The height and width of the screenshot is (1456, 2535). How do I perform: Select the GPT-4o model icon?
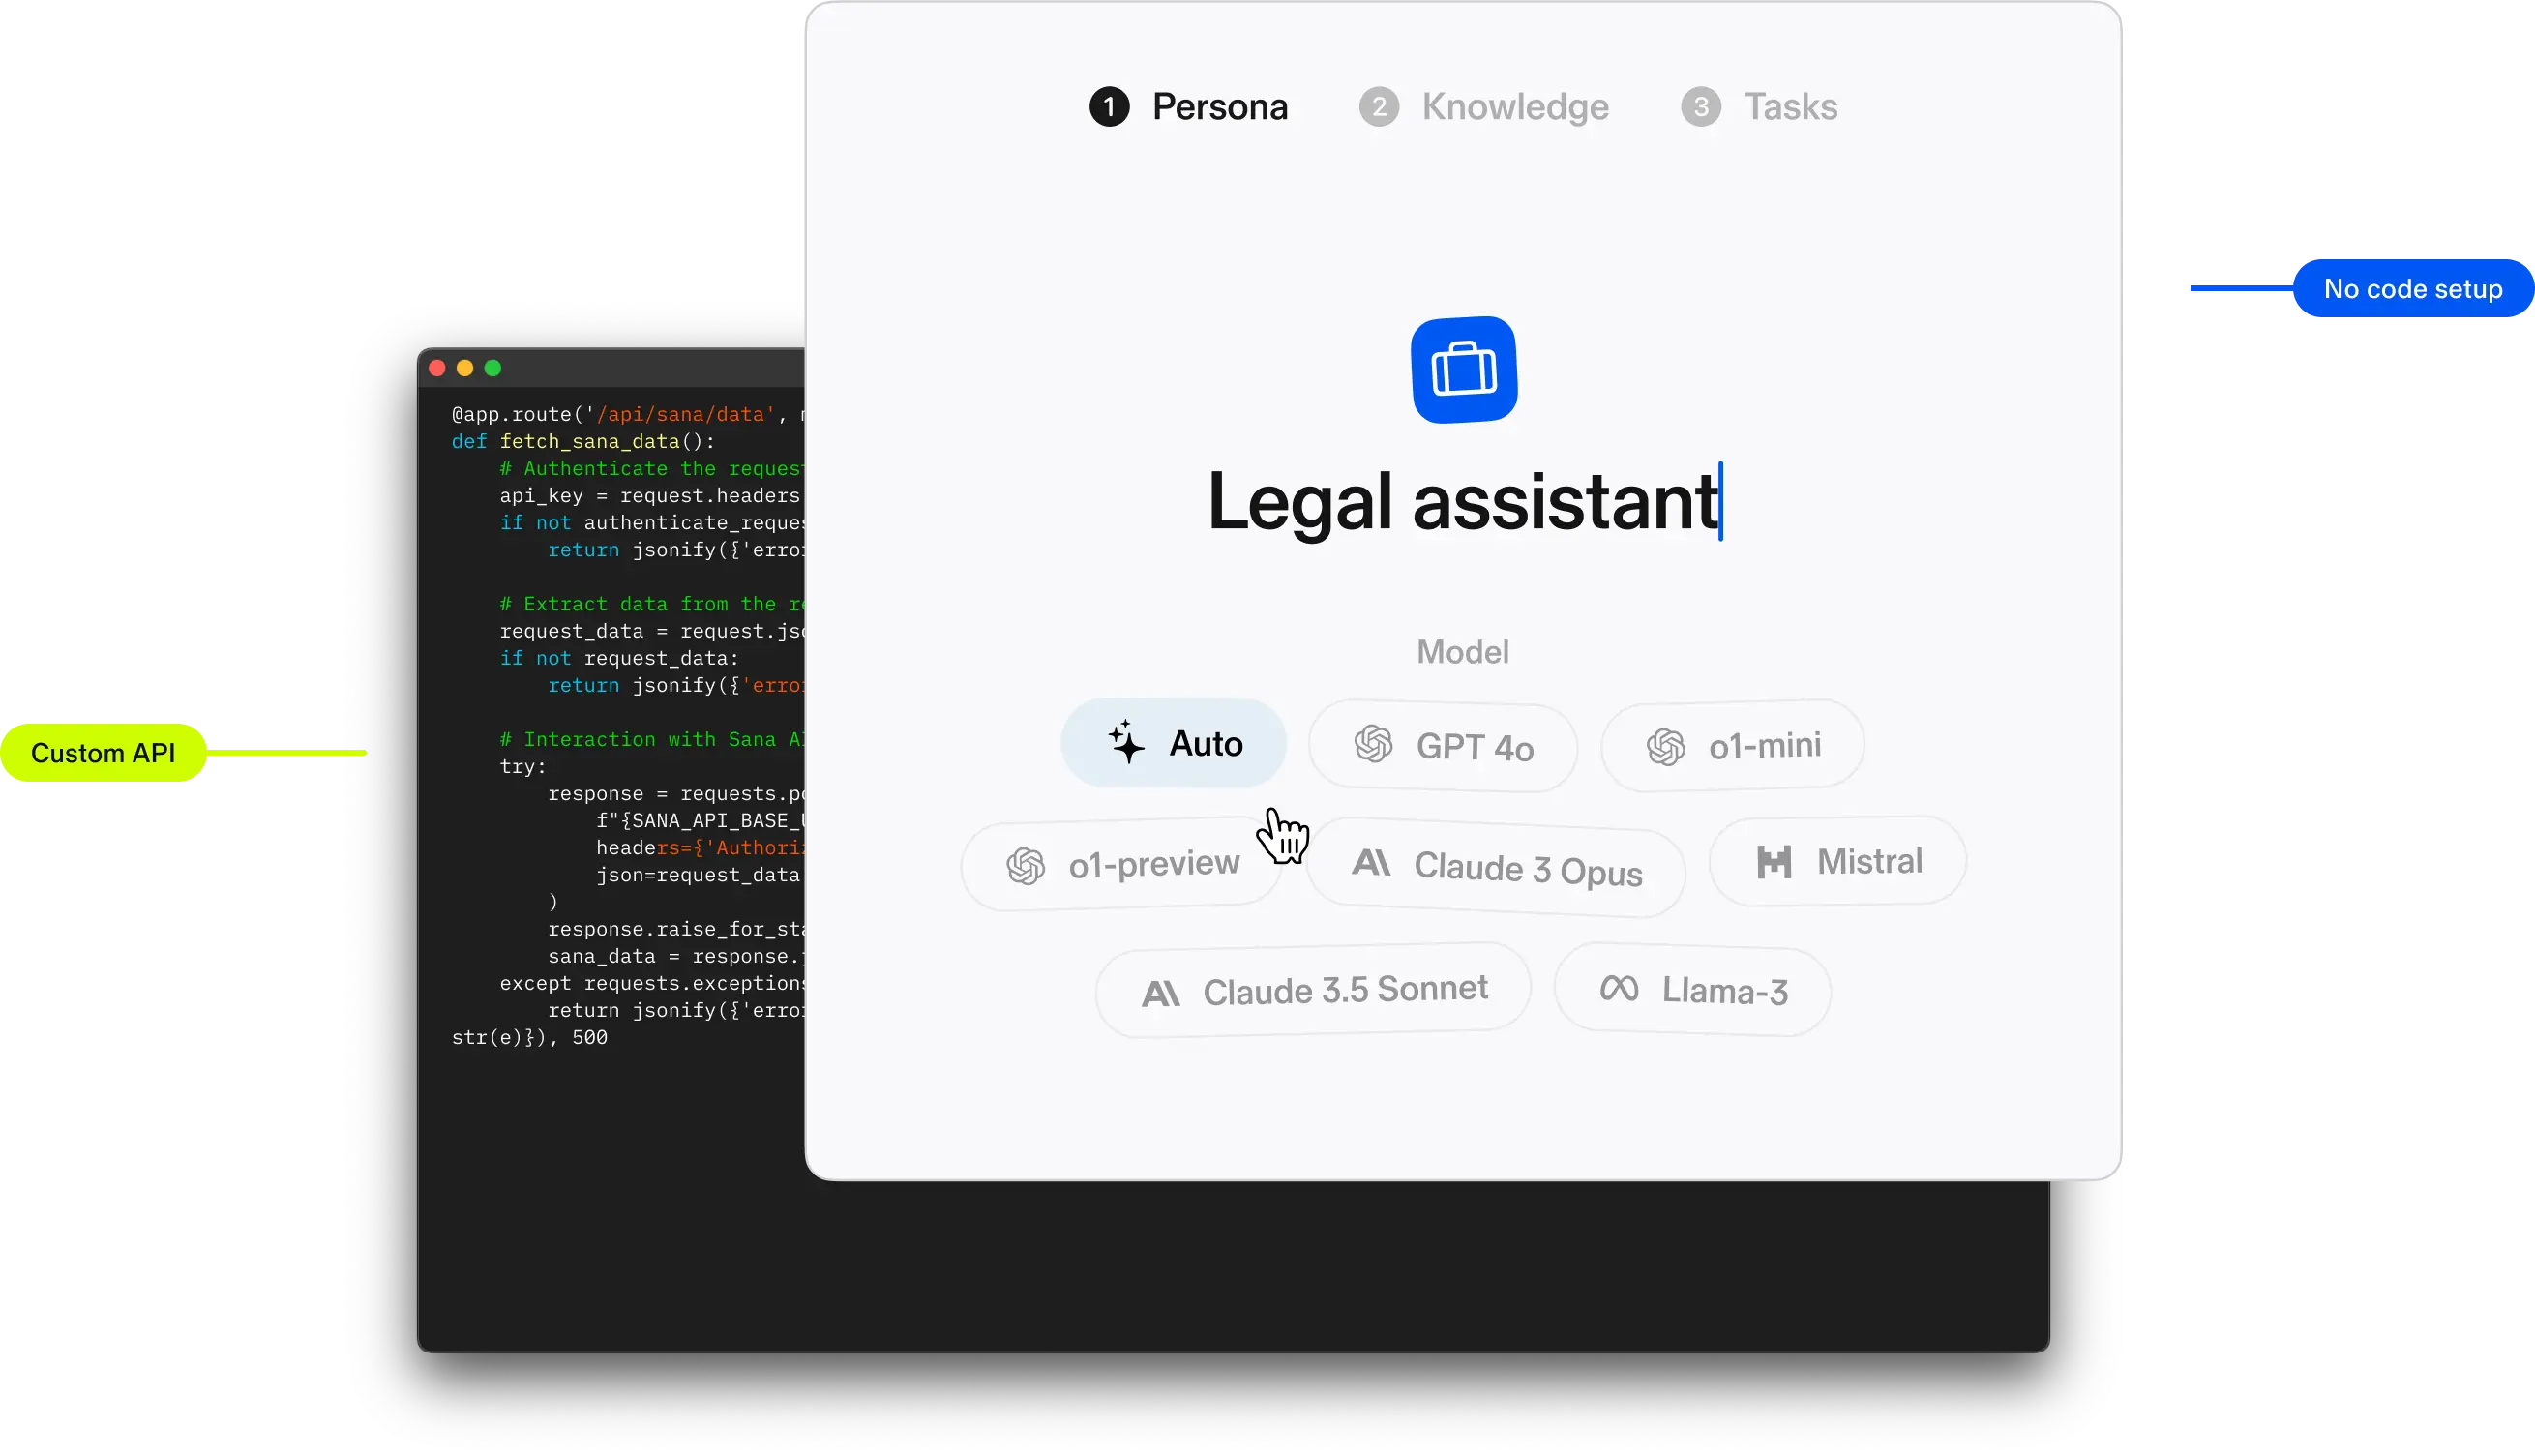tap(1372, 746)
